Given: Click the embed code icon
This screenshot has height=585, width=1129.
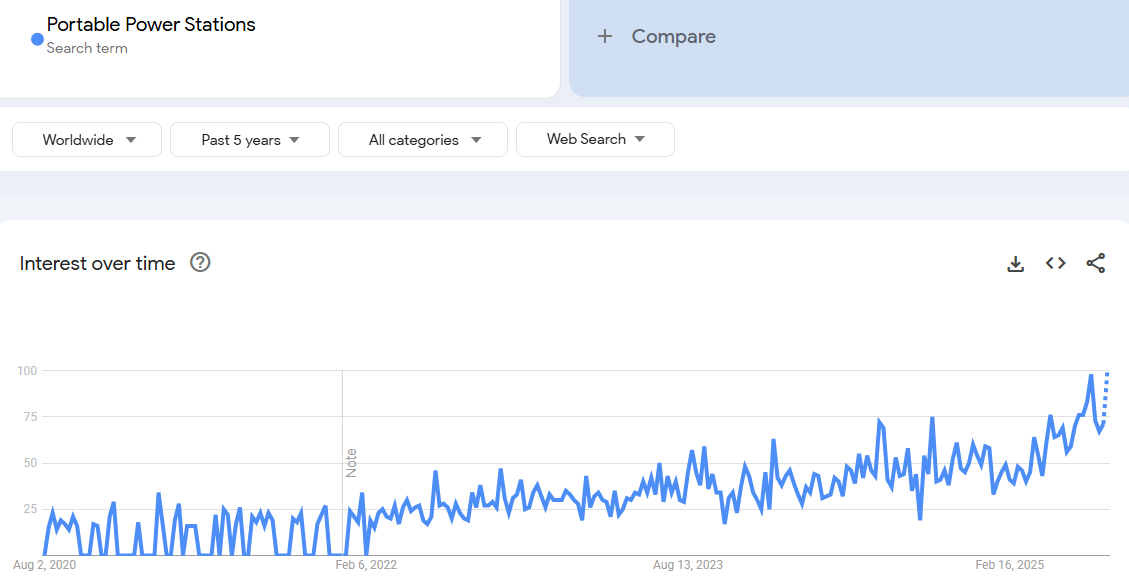Looking at the screenshot, I should [1055, 264].
